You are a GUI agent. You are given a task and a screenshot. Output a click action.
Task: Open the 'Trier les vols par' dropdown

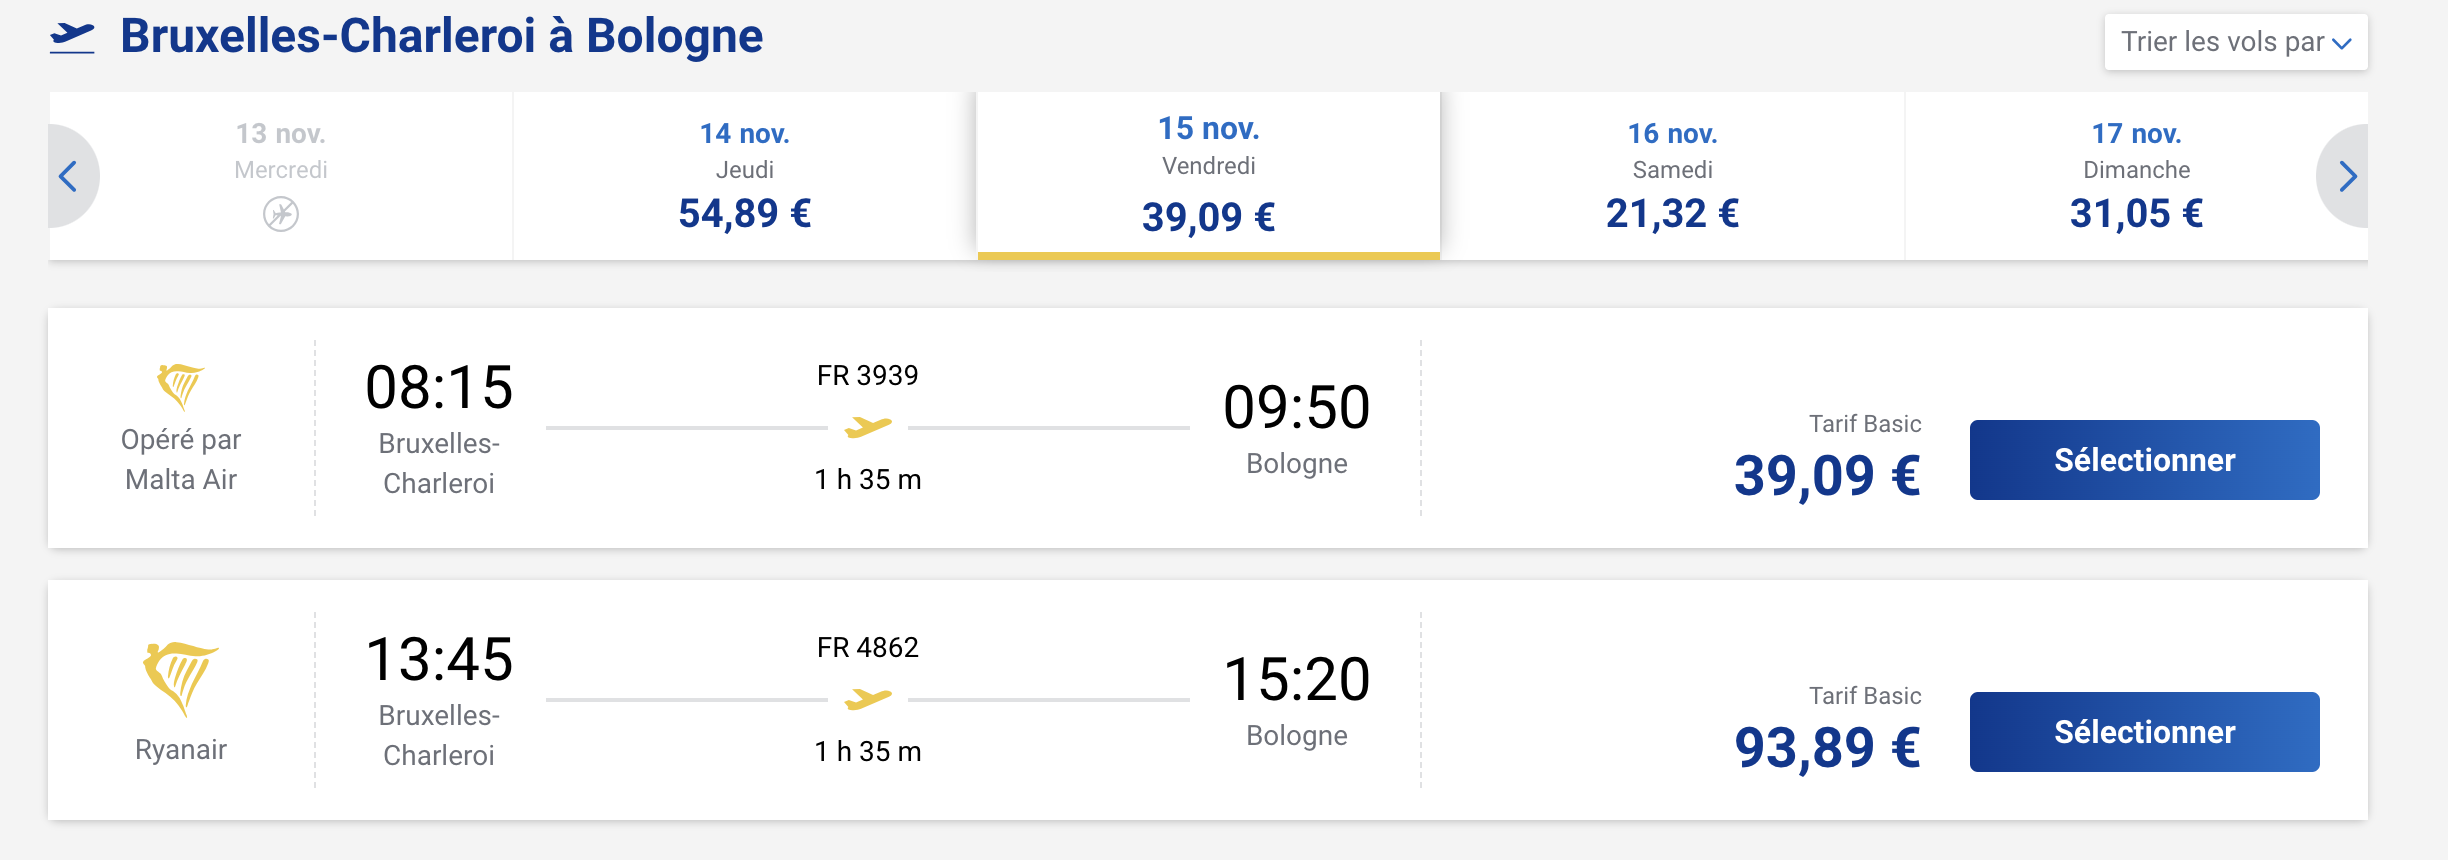[x=2222, y=42]
